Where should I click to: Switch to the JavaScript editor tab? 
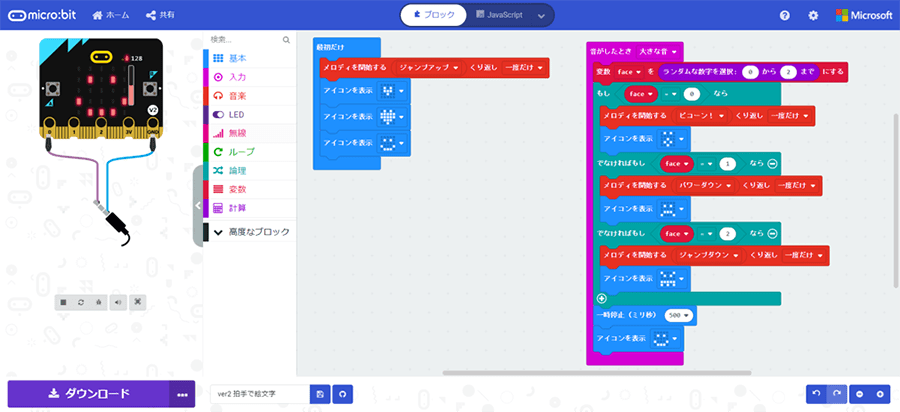click(x=499, y=15)
